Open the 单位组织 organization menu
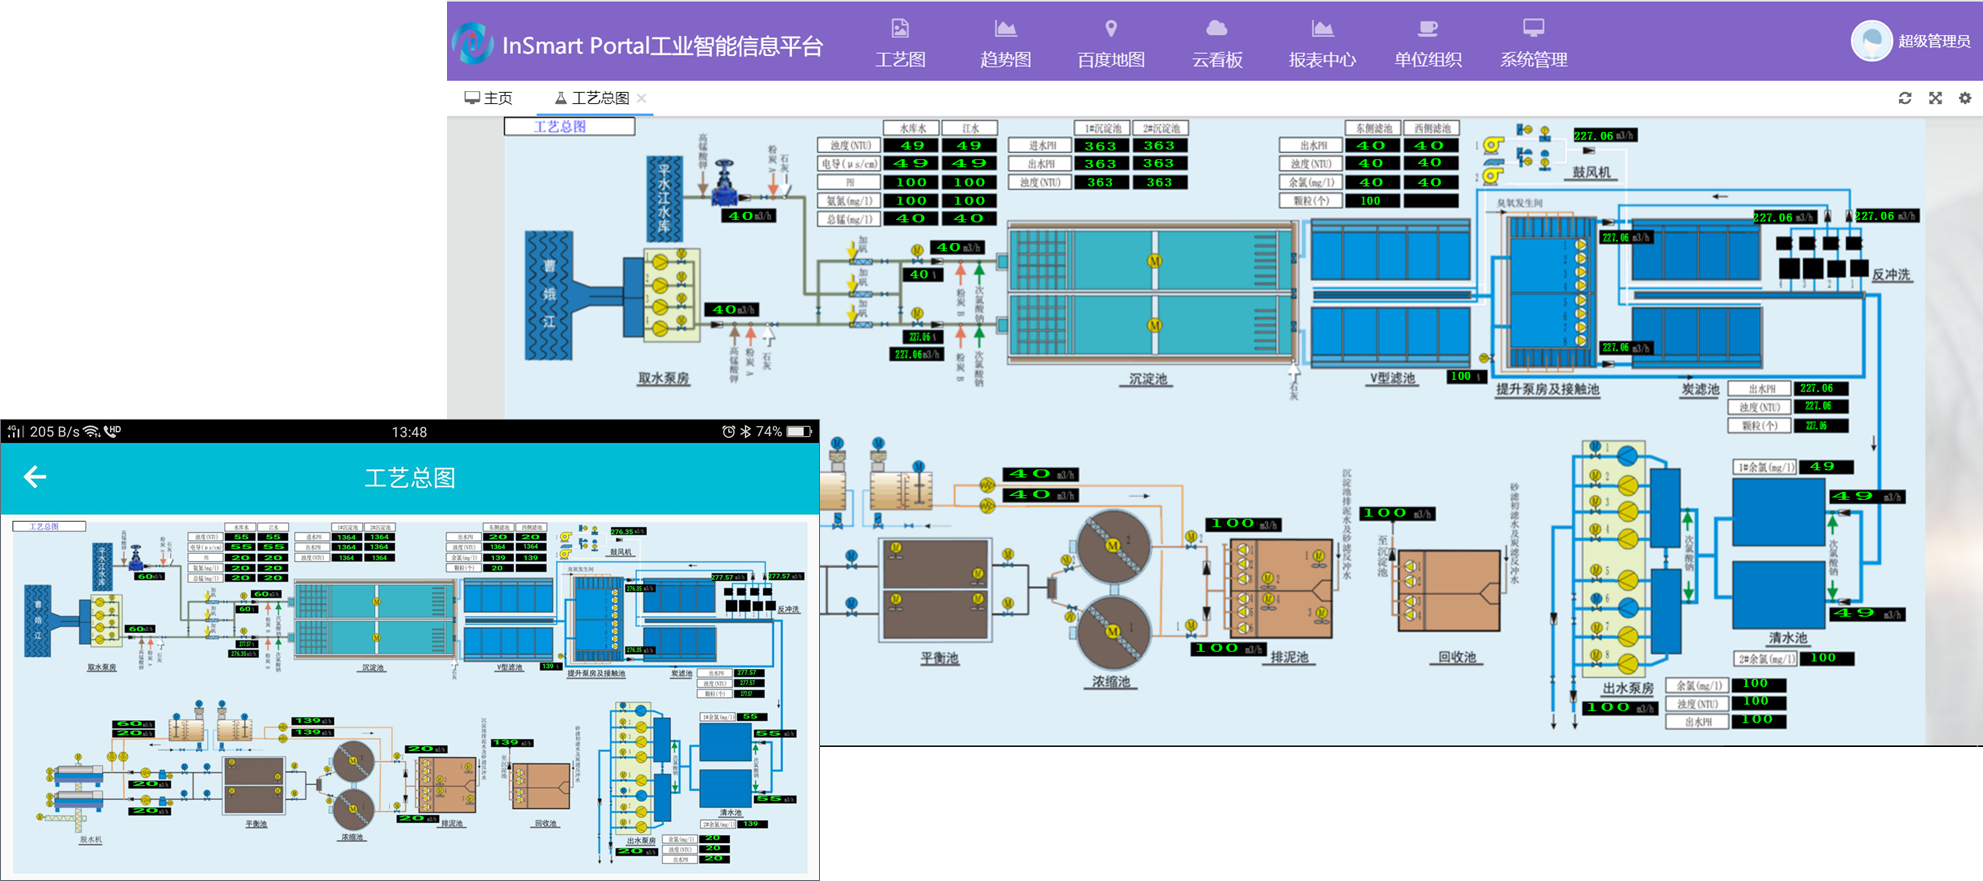The image size is (1983, 881). pos(1428,43)
